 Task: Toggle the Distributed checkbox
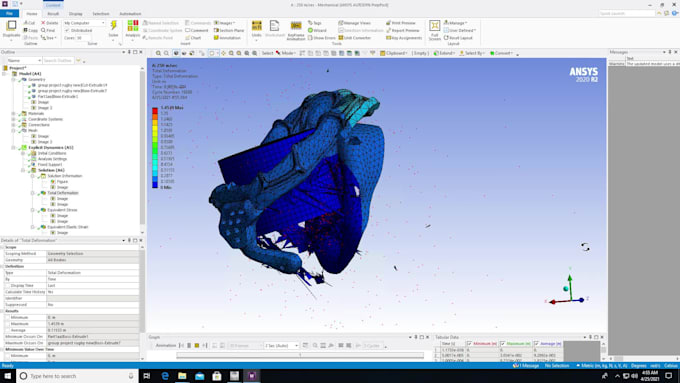point(67,30)
